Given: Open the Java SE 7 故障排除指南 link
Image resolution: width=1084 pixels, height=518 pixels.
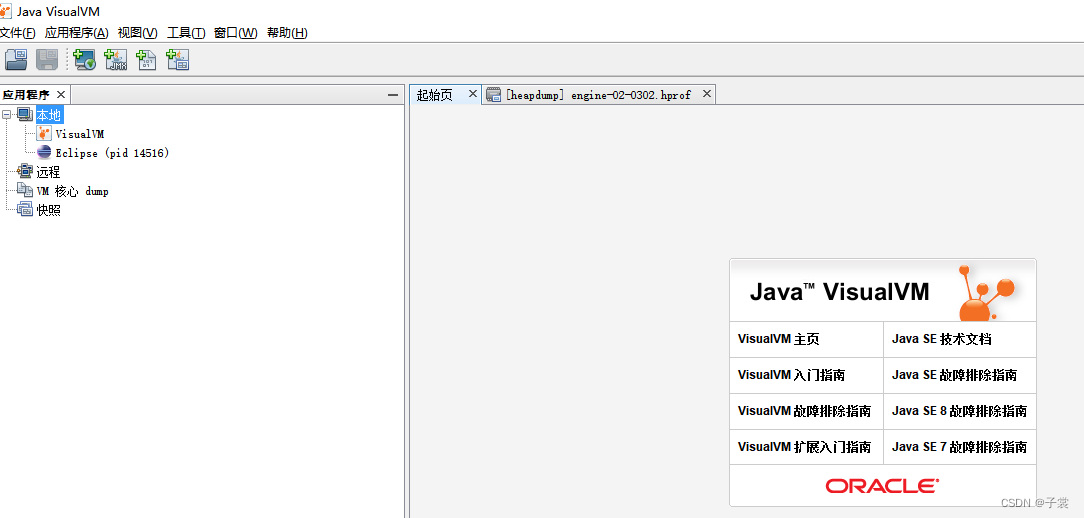Looking at the screenshot, I should (959, 447).
